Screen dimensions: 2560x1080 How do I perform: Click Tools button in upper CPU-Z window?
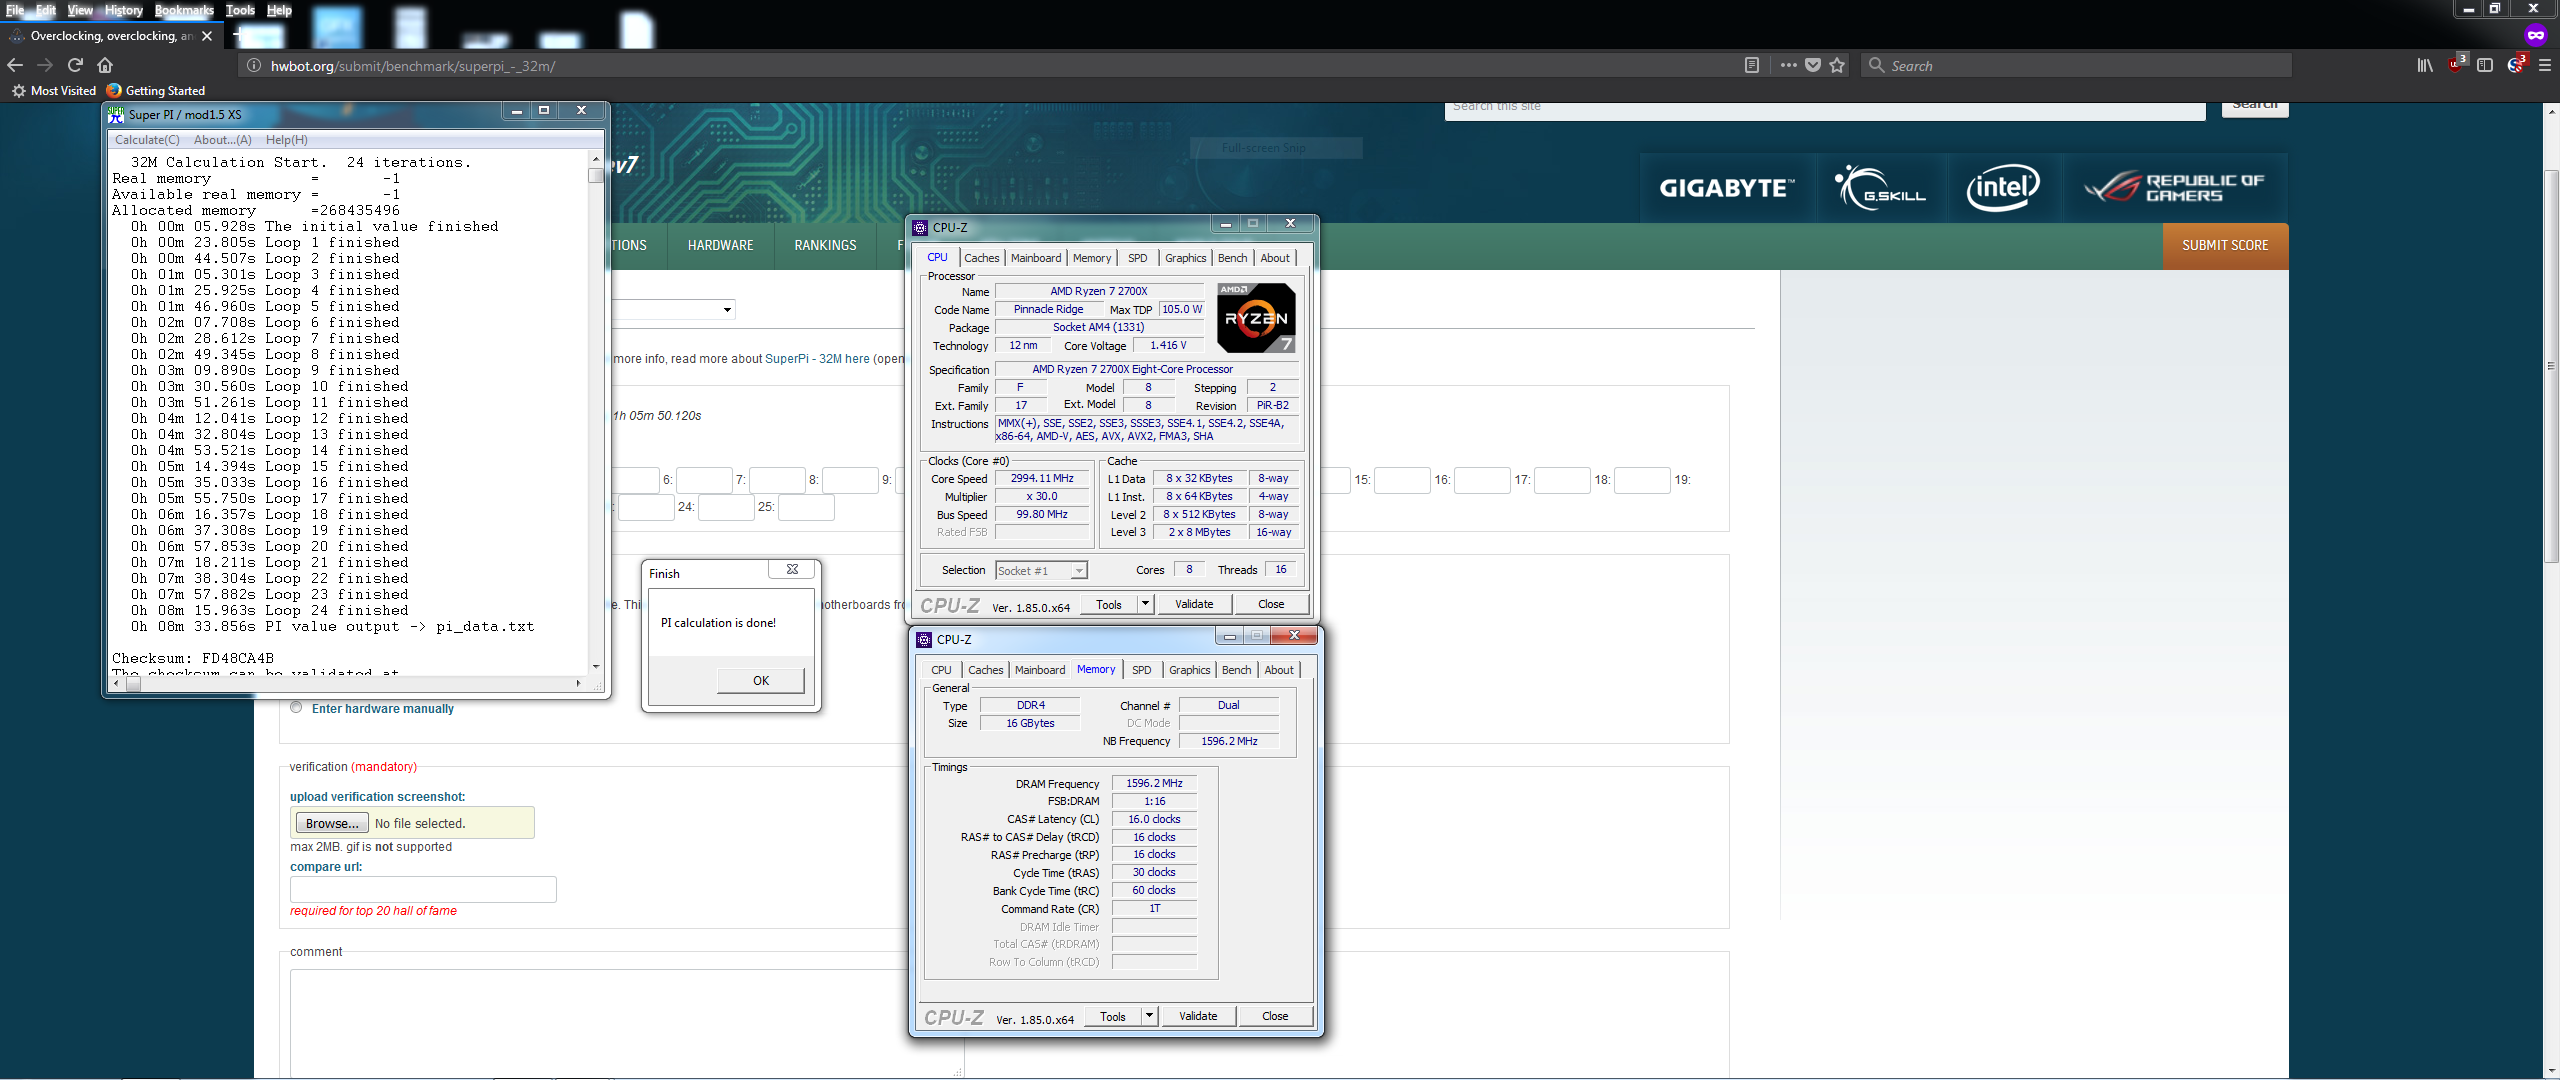click(x=1108, y=604)
